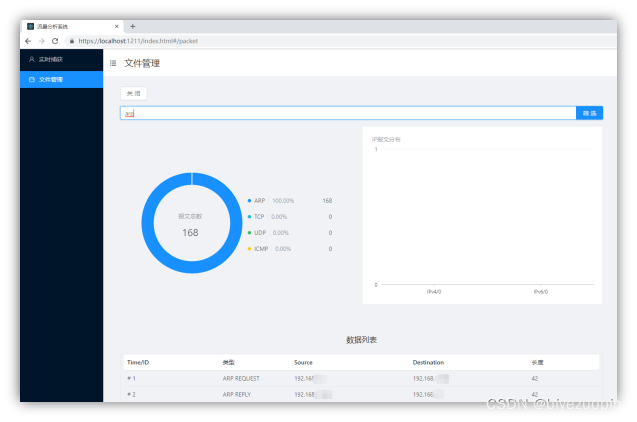The width and height of the screenshot is (637, 422).
Task: Click the ARP REQUEST type cell
Action: [241, 378]
